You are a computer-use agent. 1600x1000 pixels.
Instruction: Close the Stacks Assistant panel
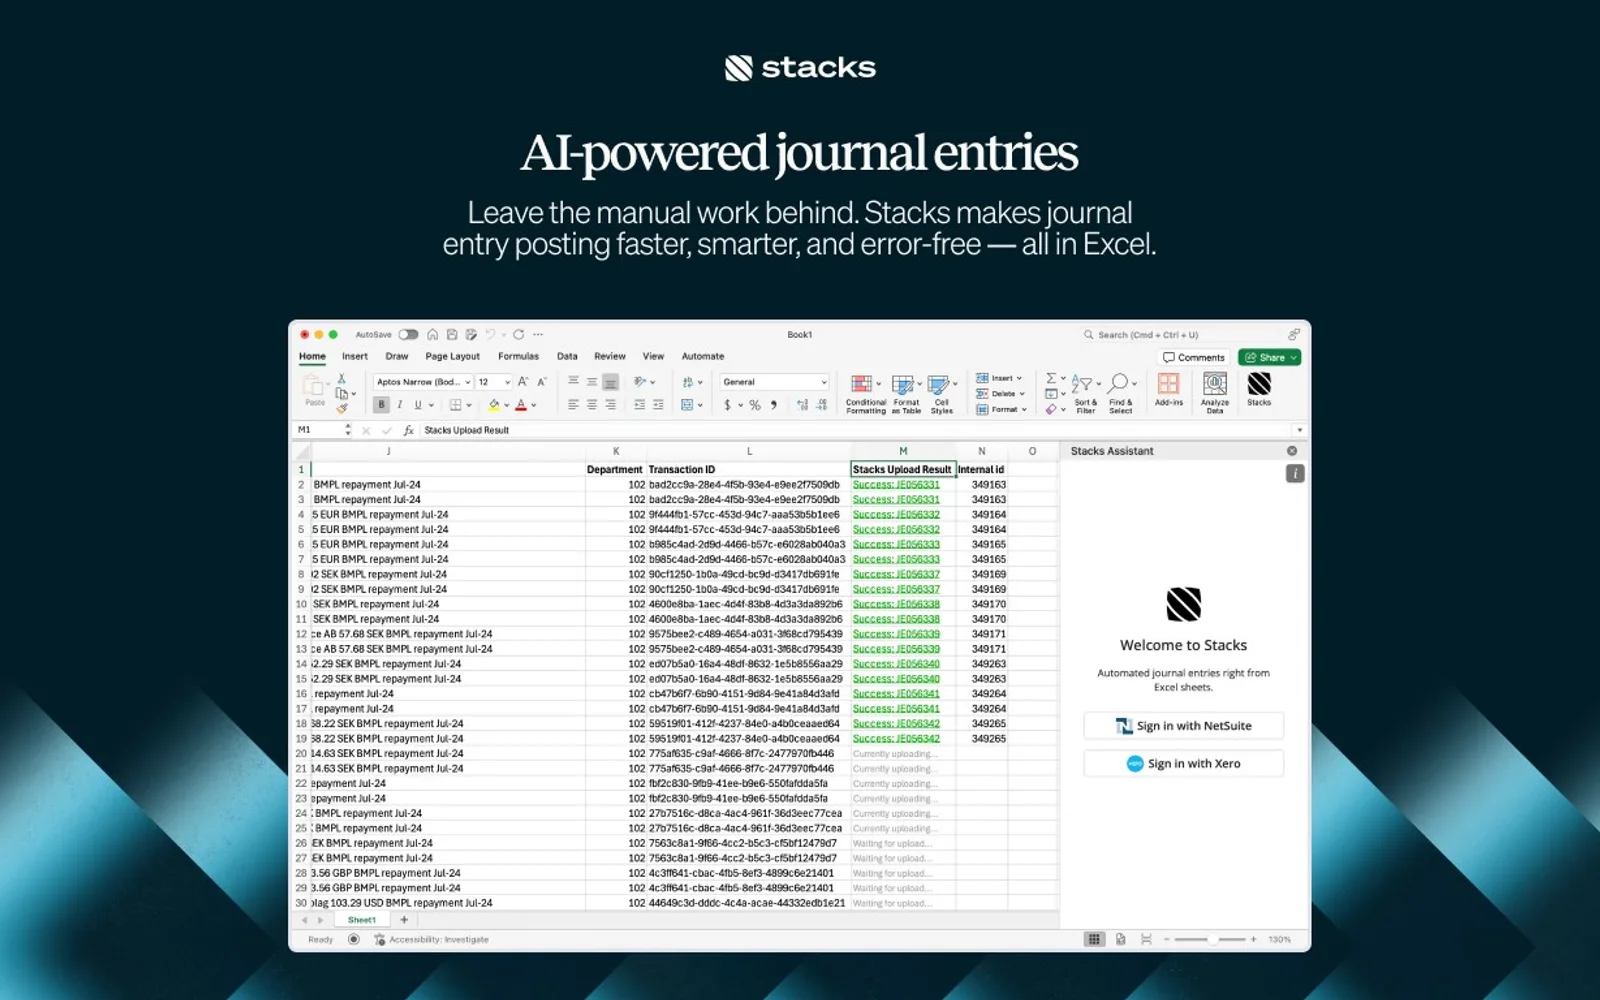(1292, 451)
